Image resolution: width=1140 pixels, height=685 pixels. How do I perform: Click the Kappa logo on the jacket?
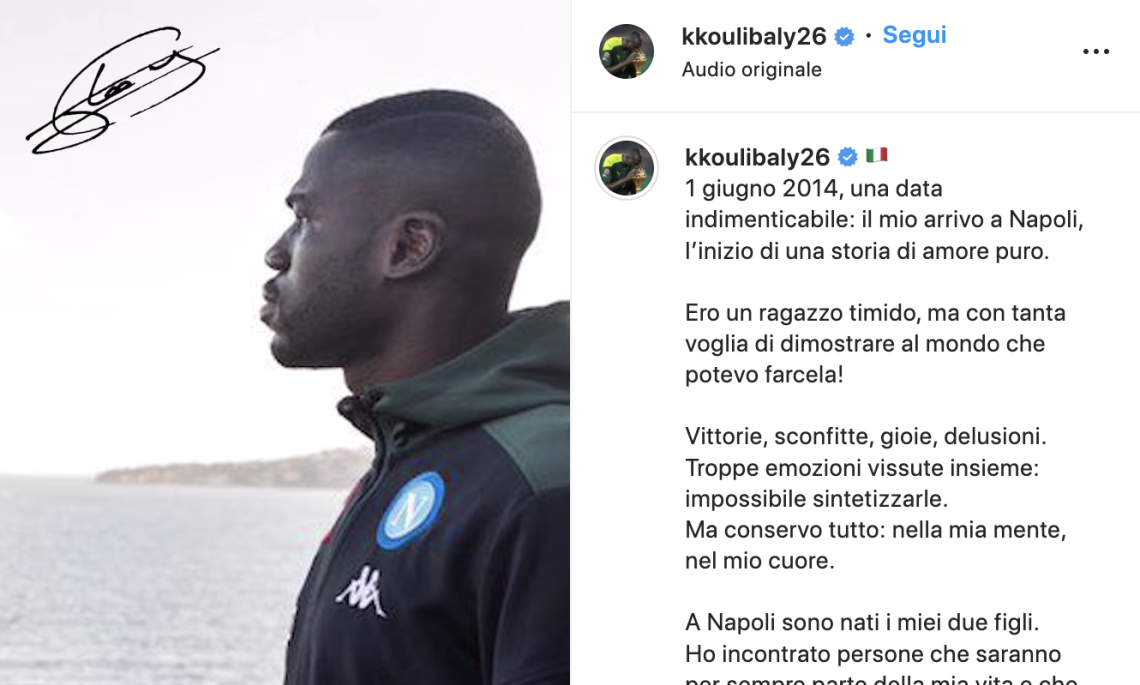click(361, 591)
